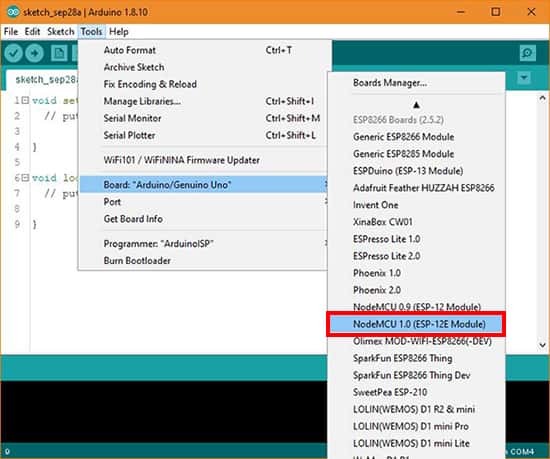Click the Upload arrow button
This screenshot has height=459, width=550.
click(x=34, y=53)
